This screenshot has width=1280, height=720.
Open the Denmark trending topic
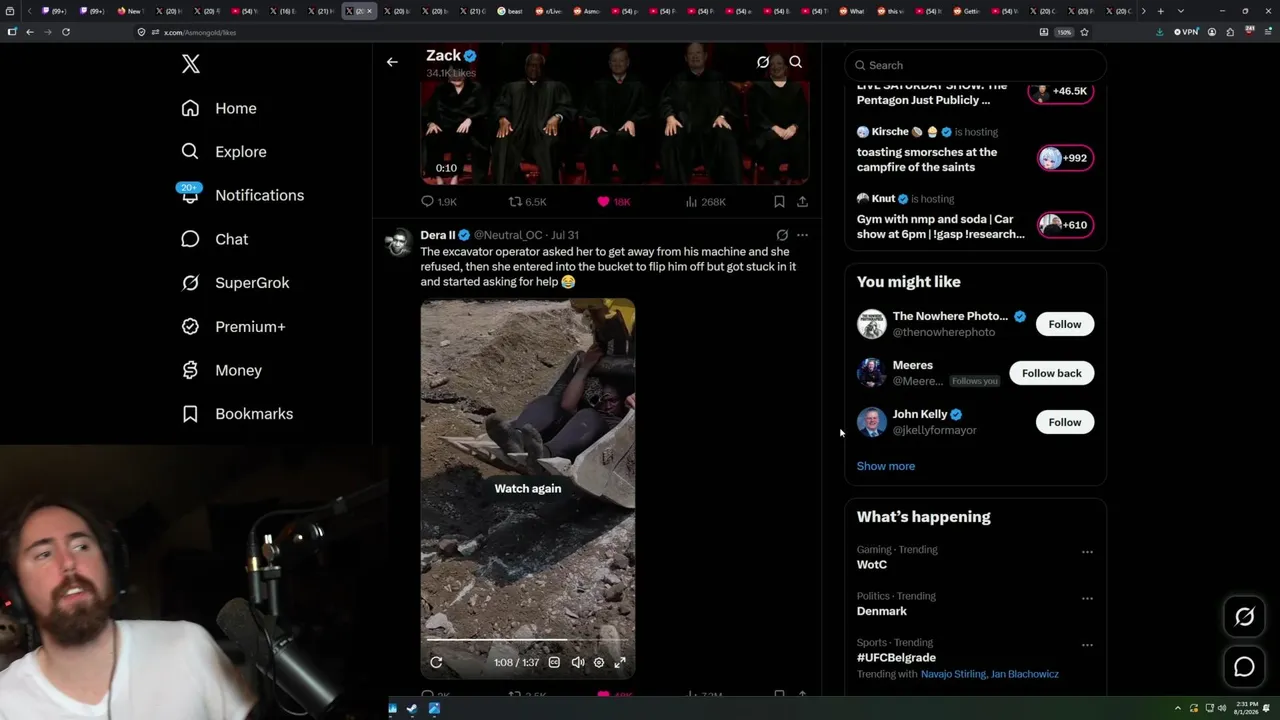tap(882, 611)
